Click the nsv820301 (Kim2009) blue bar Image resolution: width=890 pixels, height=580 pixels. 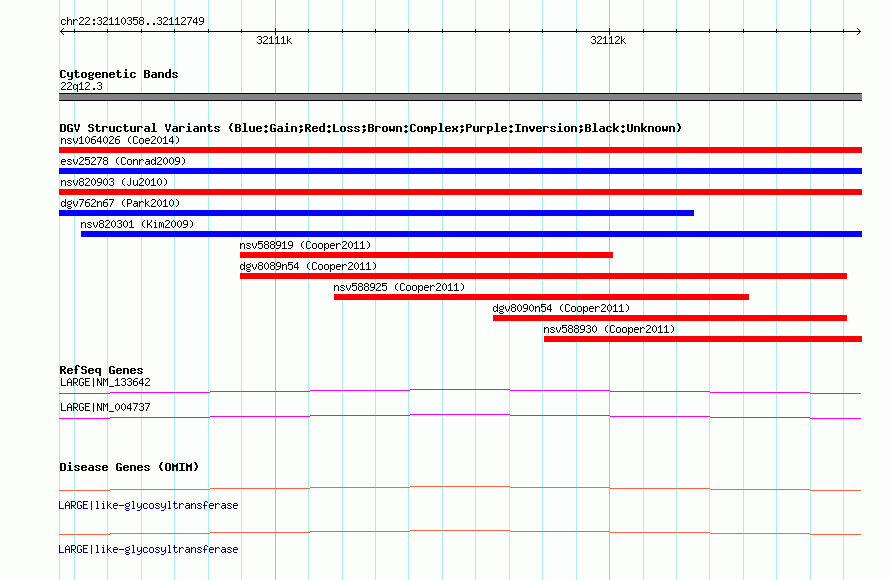(x=471, y=234)
